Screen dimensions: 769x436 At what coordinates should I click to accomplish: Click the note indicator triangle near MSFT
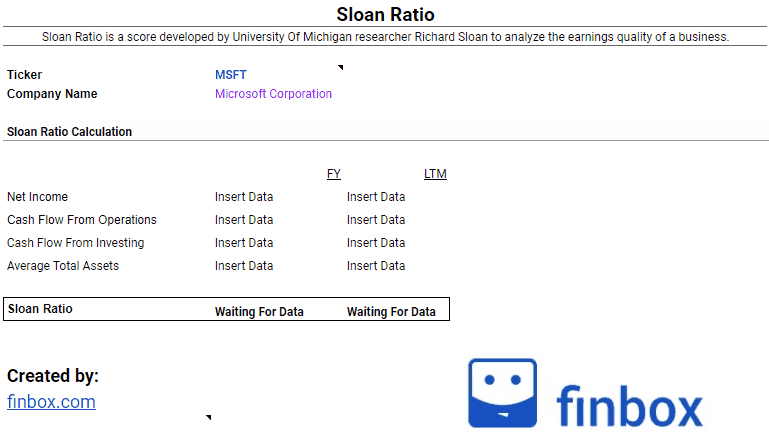point(341,68)
